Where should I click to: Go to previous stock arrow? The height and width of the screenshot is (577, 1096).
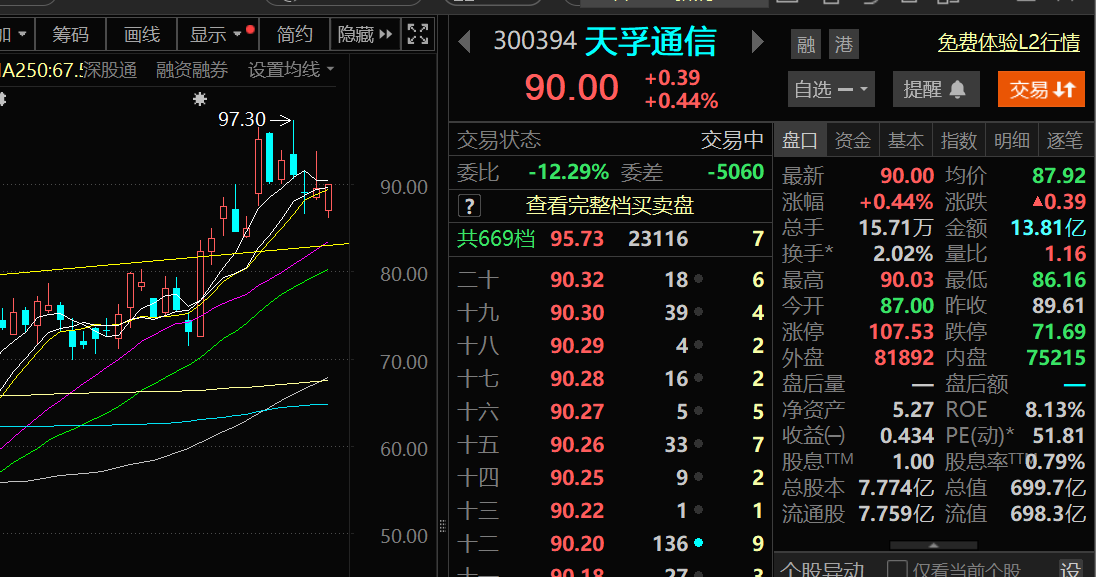point(464,43)
